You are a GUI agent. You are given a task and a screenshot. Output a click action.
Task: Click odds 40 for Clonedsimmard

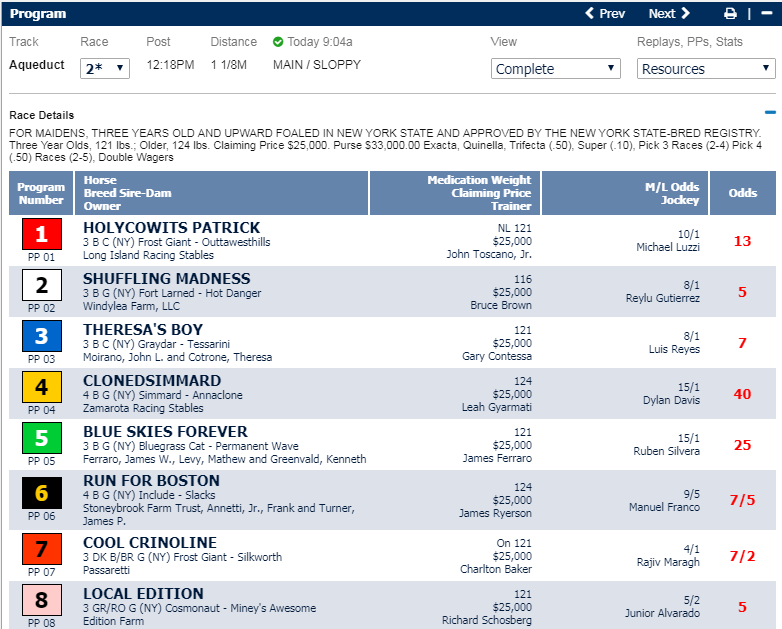click(x=742, y=394)
